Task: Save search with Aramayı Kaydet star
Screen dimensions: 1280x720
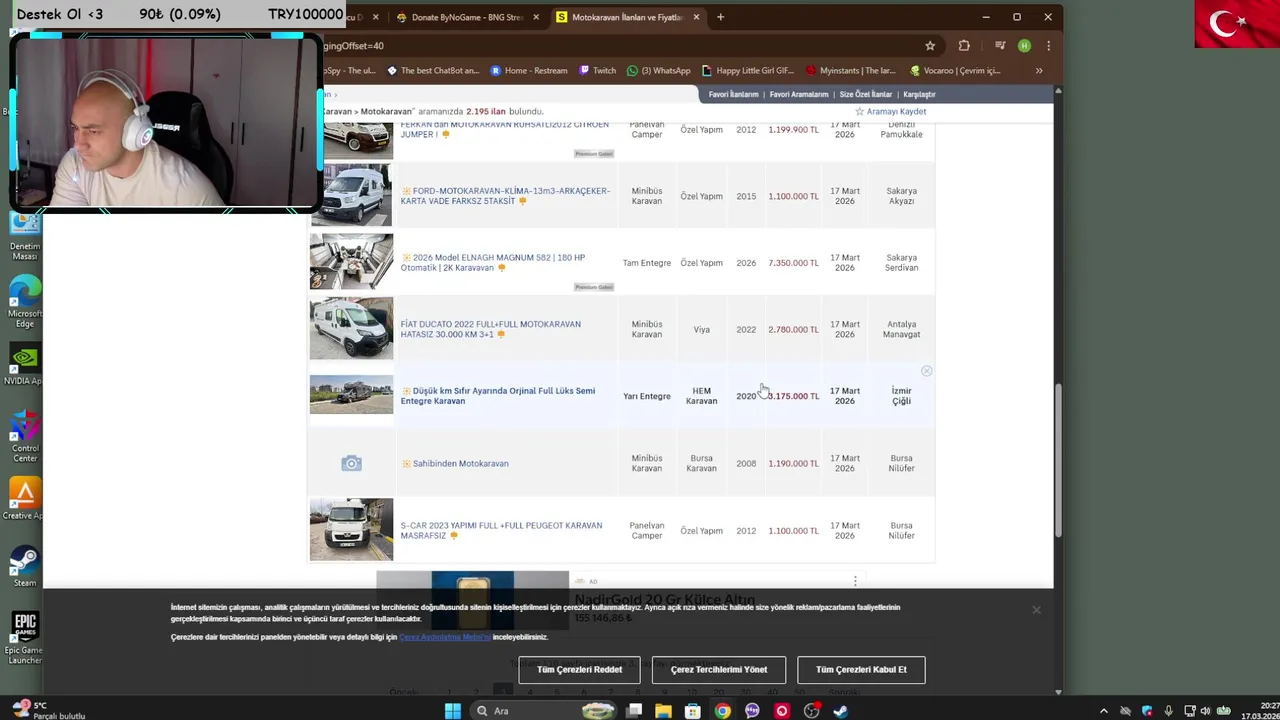Action: click(x=890, y=112)
